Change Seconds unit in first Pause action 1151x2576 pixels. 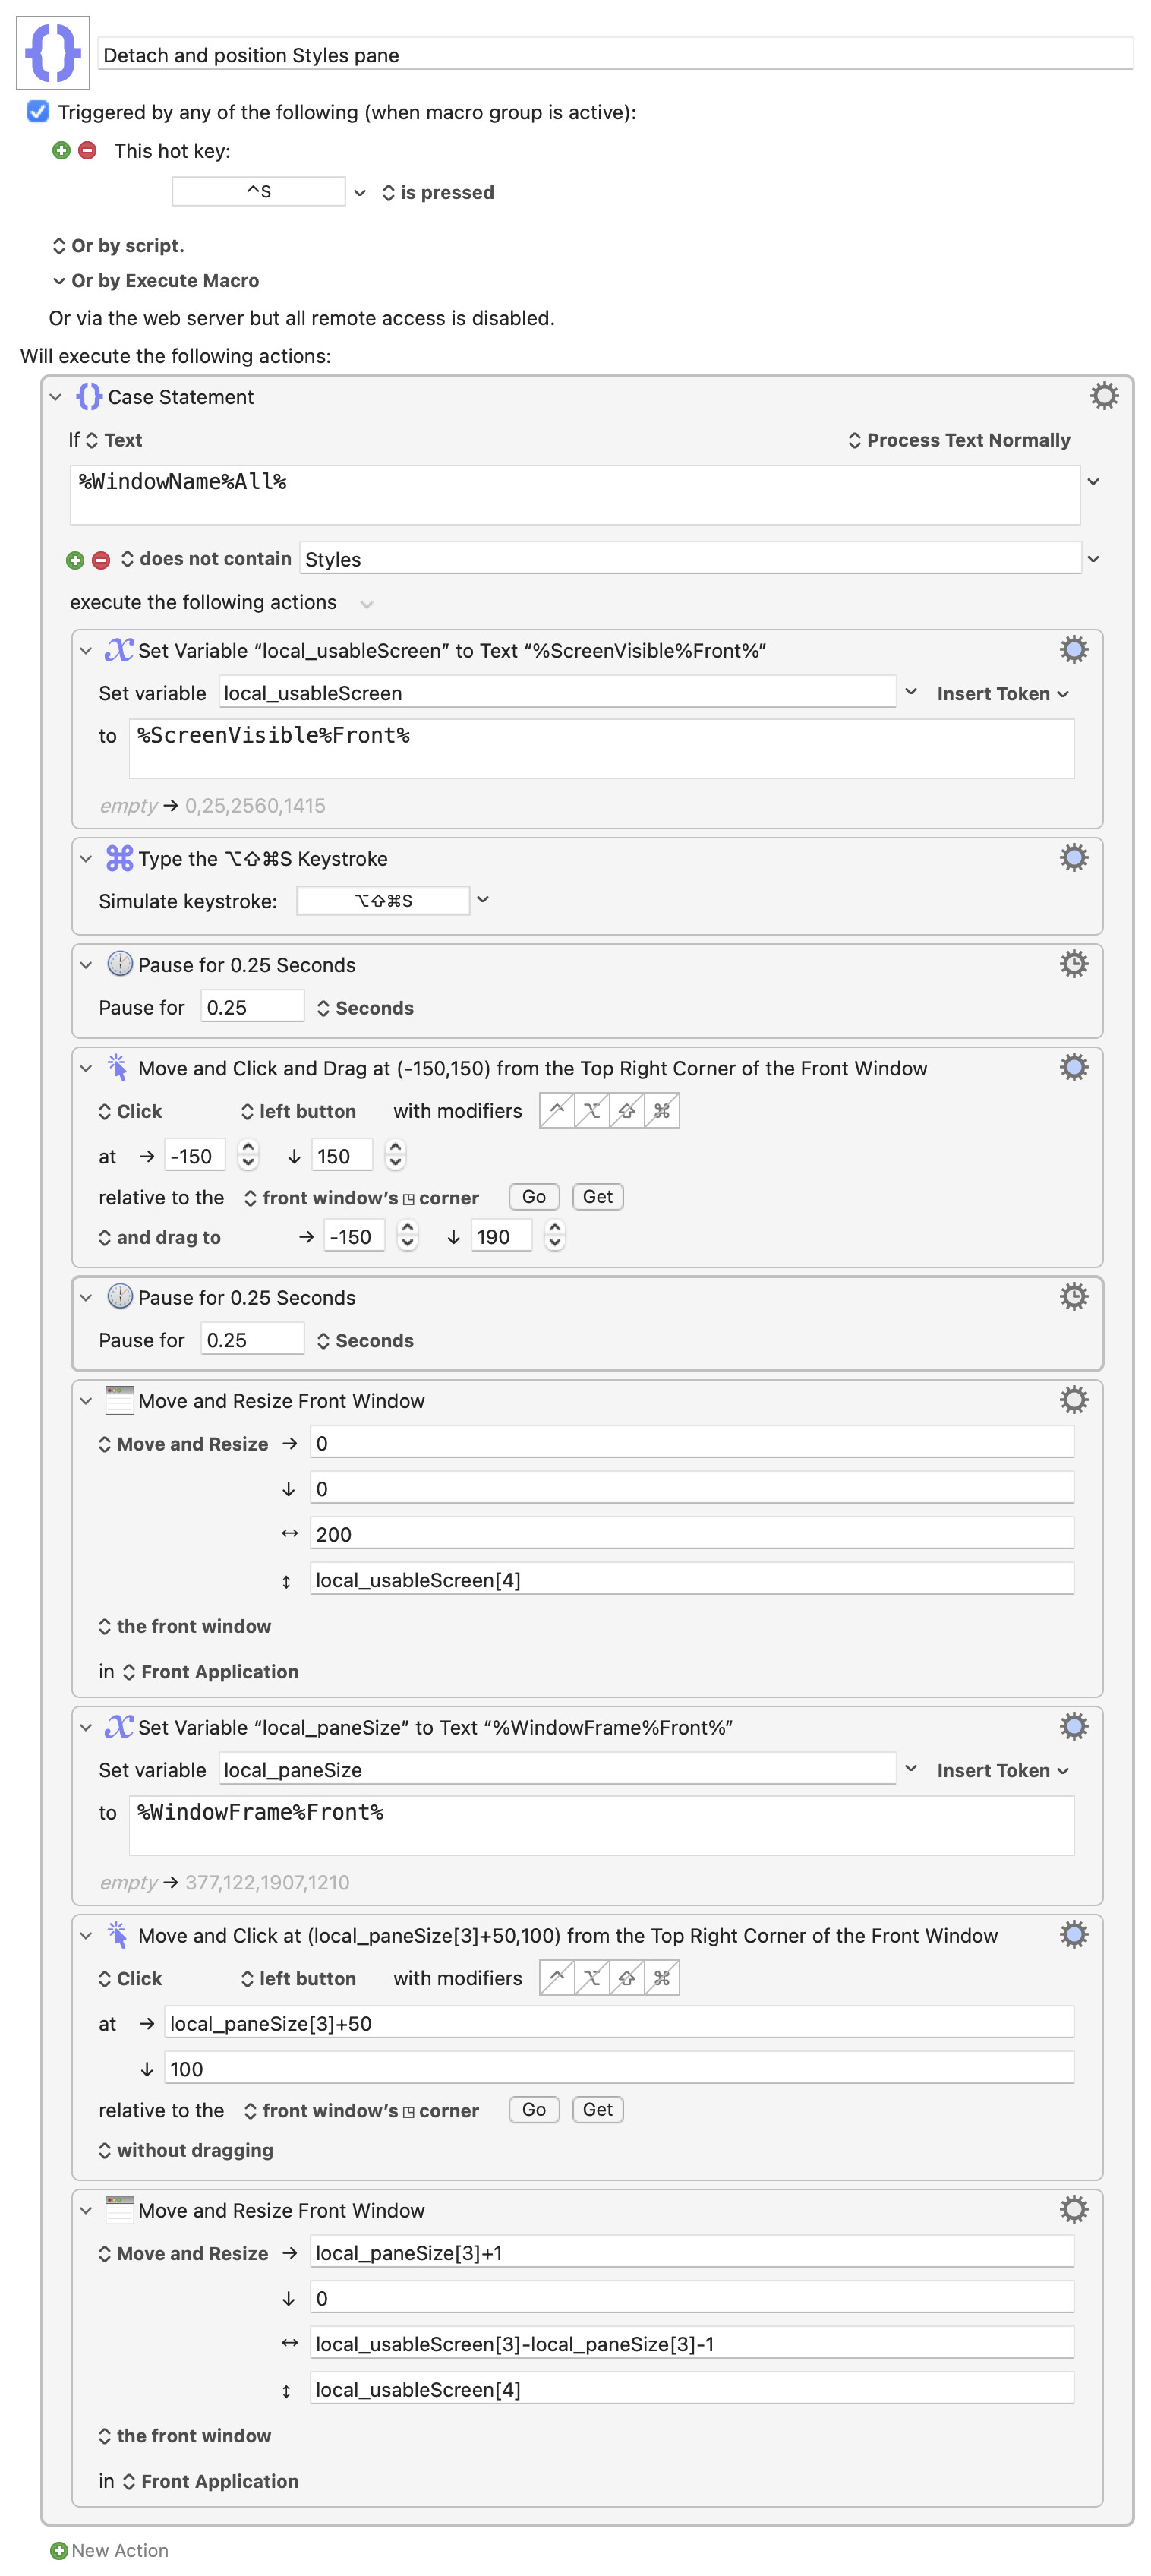click(x=365, y=1008)
